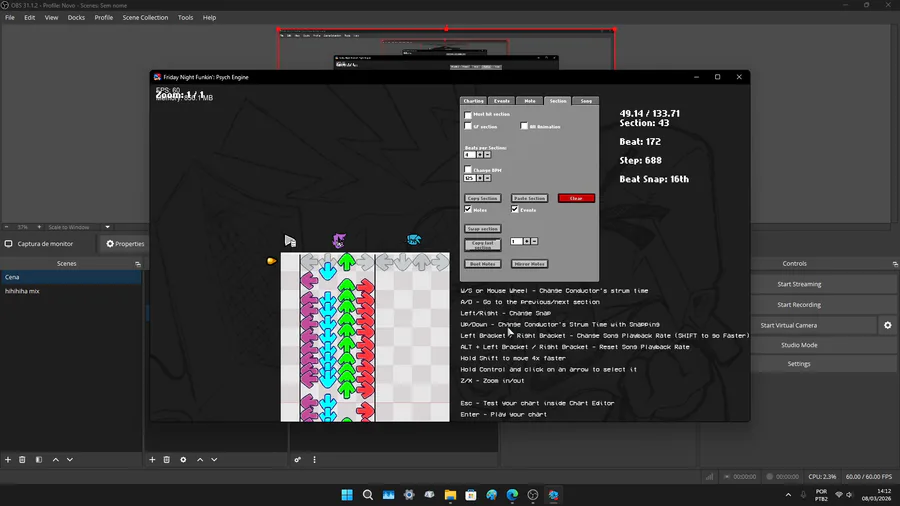Open Windows taskbar search
This screenshot has height=506, width=900.
click(367, 495)
